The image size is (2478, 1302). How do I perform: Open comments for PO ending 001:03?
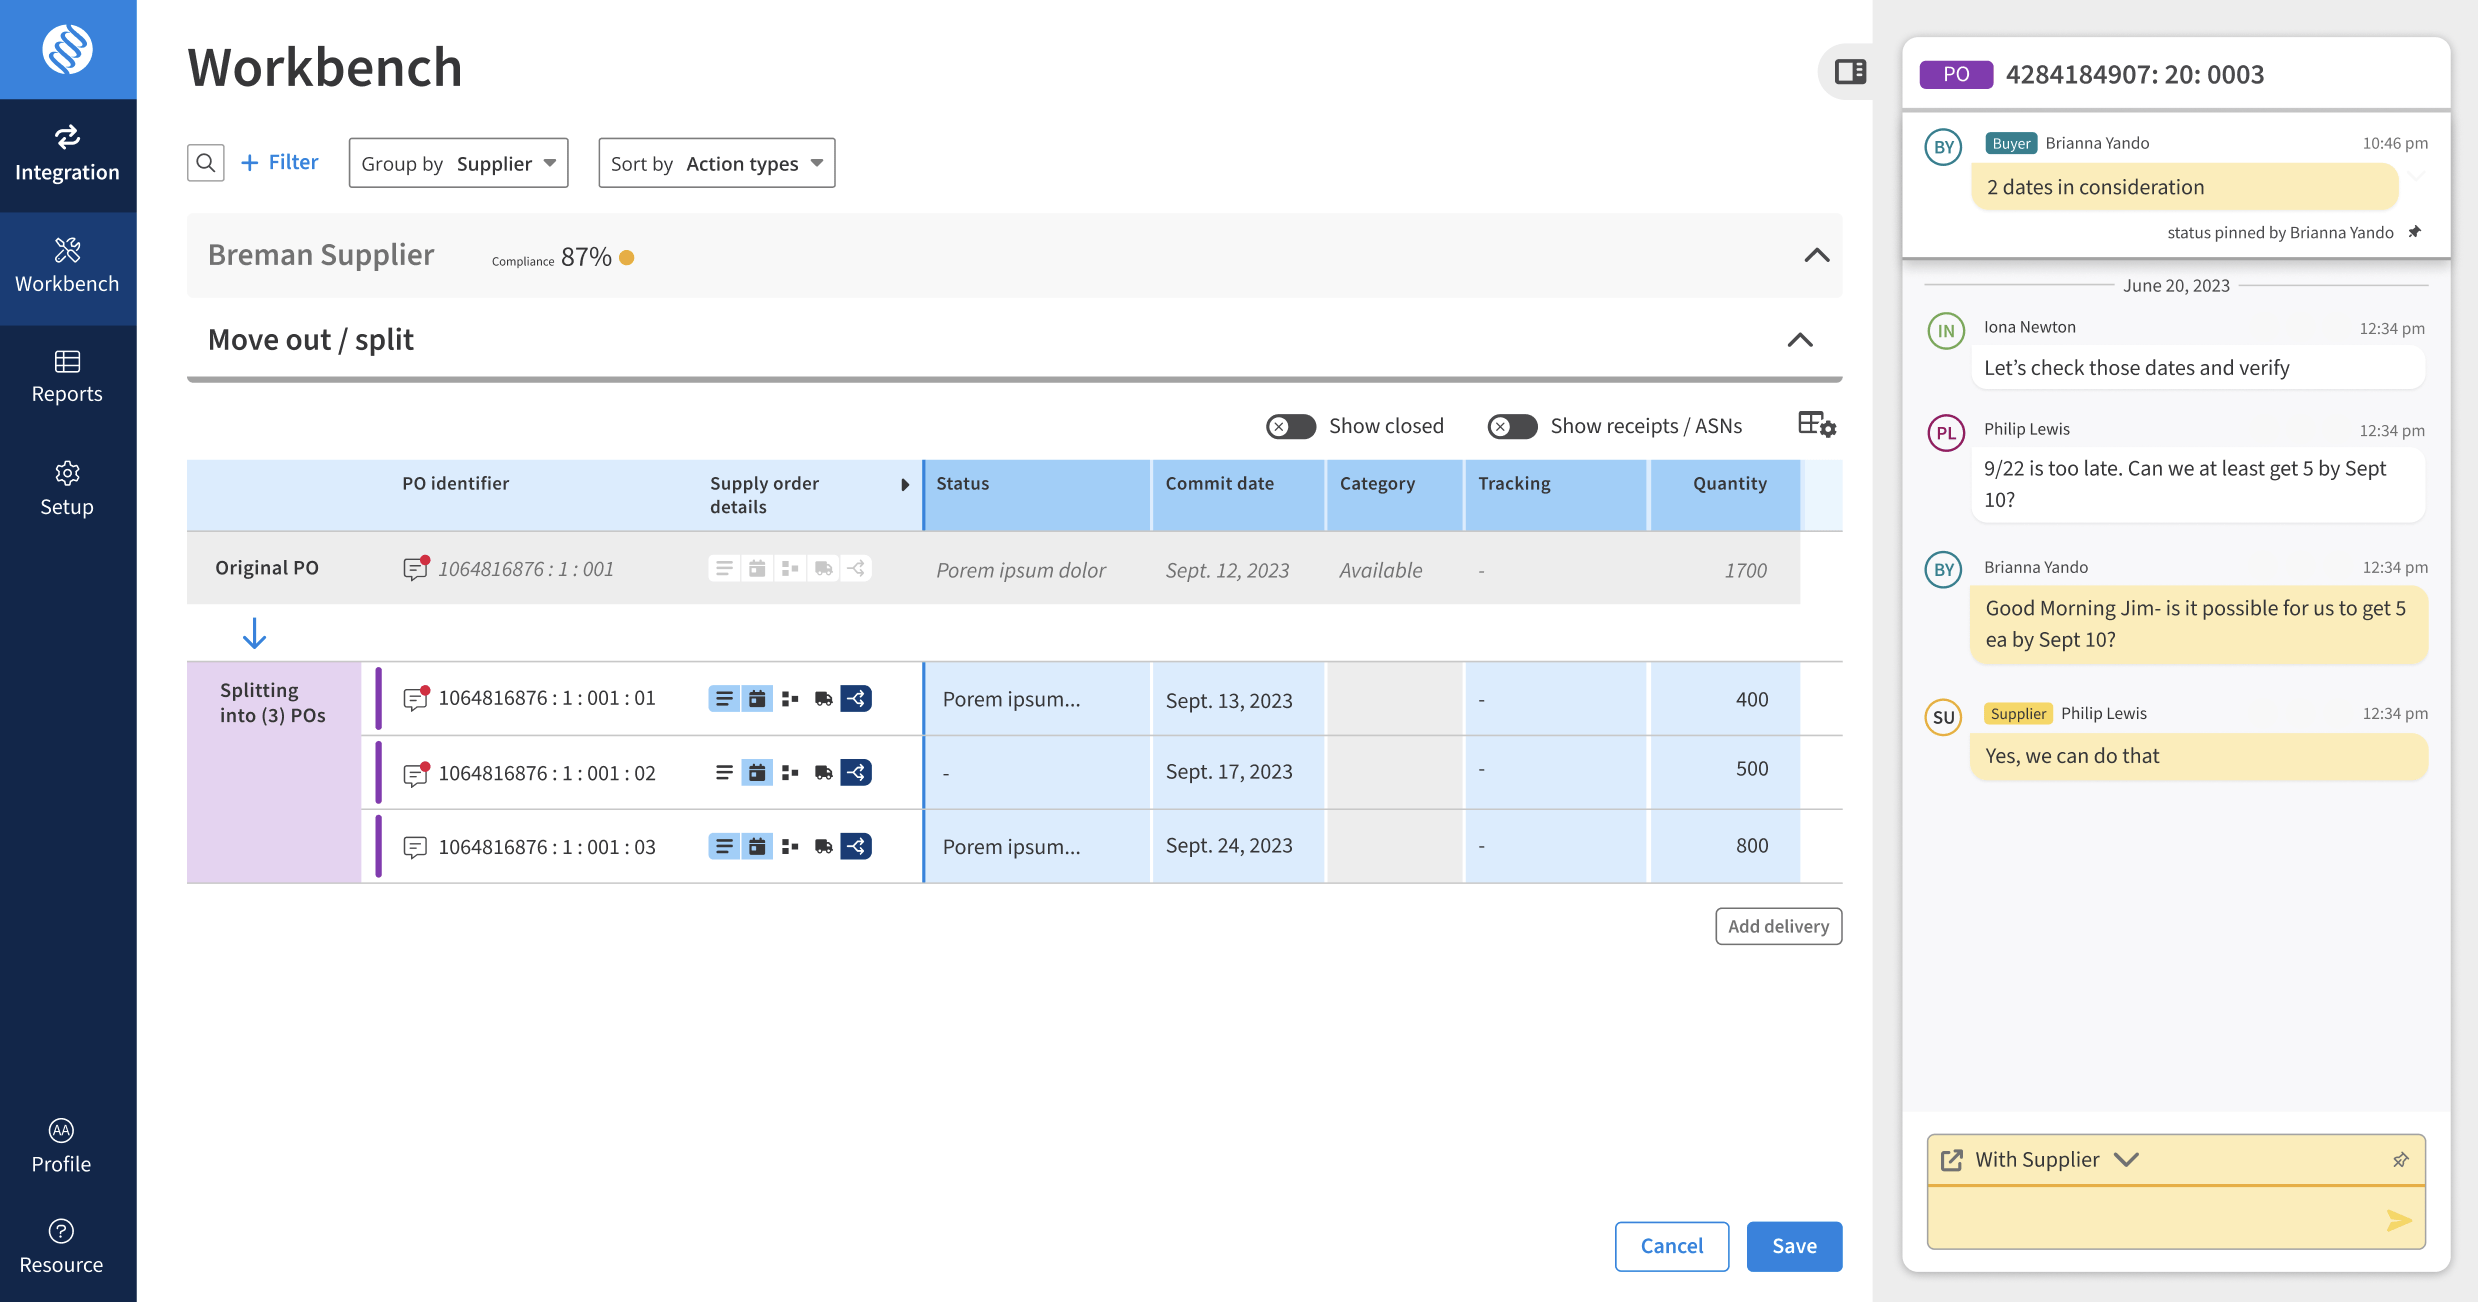tap(415, 847)
